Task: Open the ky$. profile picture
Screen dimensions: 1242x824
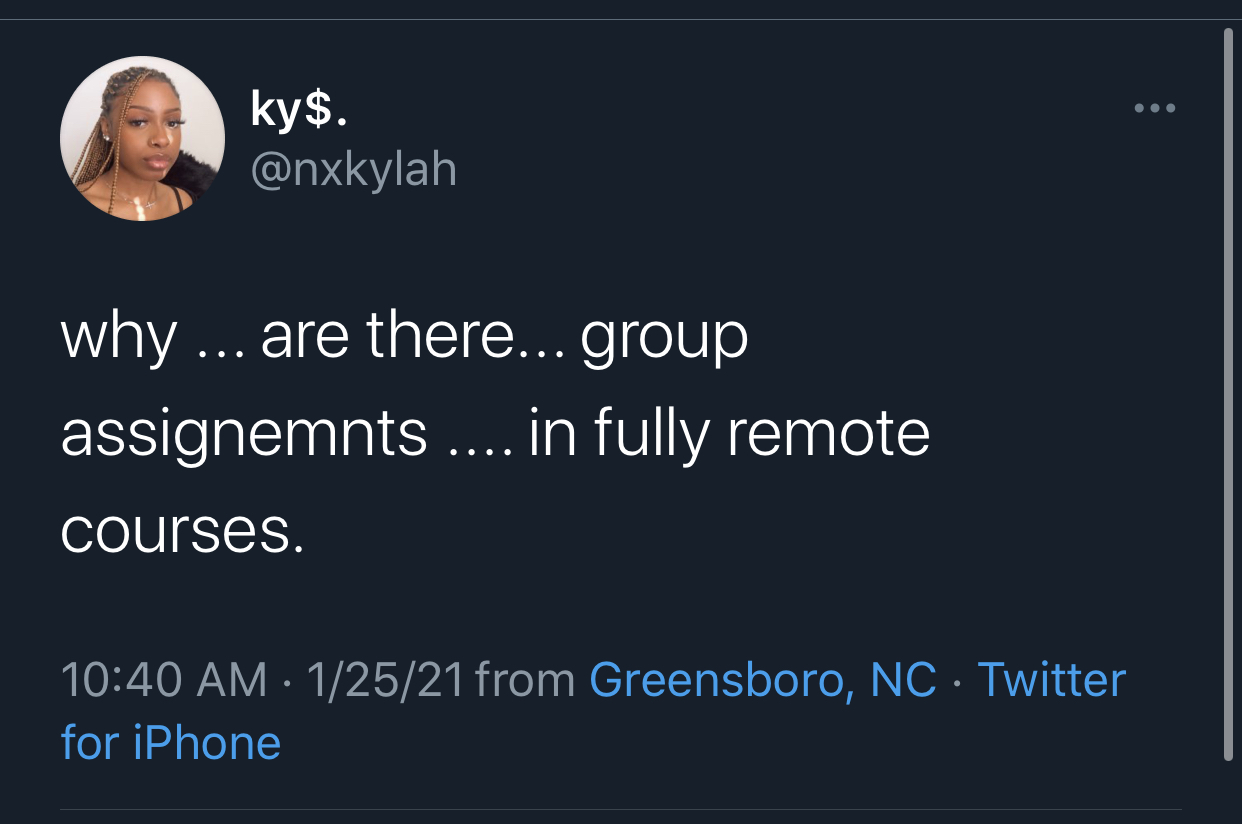Action: [x=142, y=139]
